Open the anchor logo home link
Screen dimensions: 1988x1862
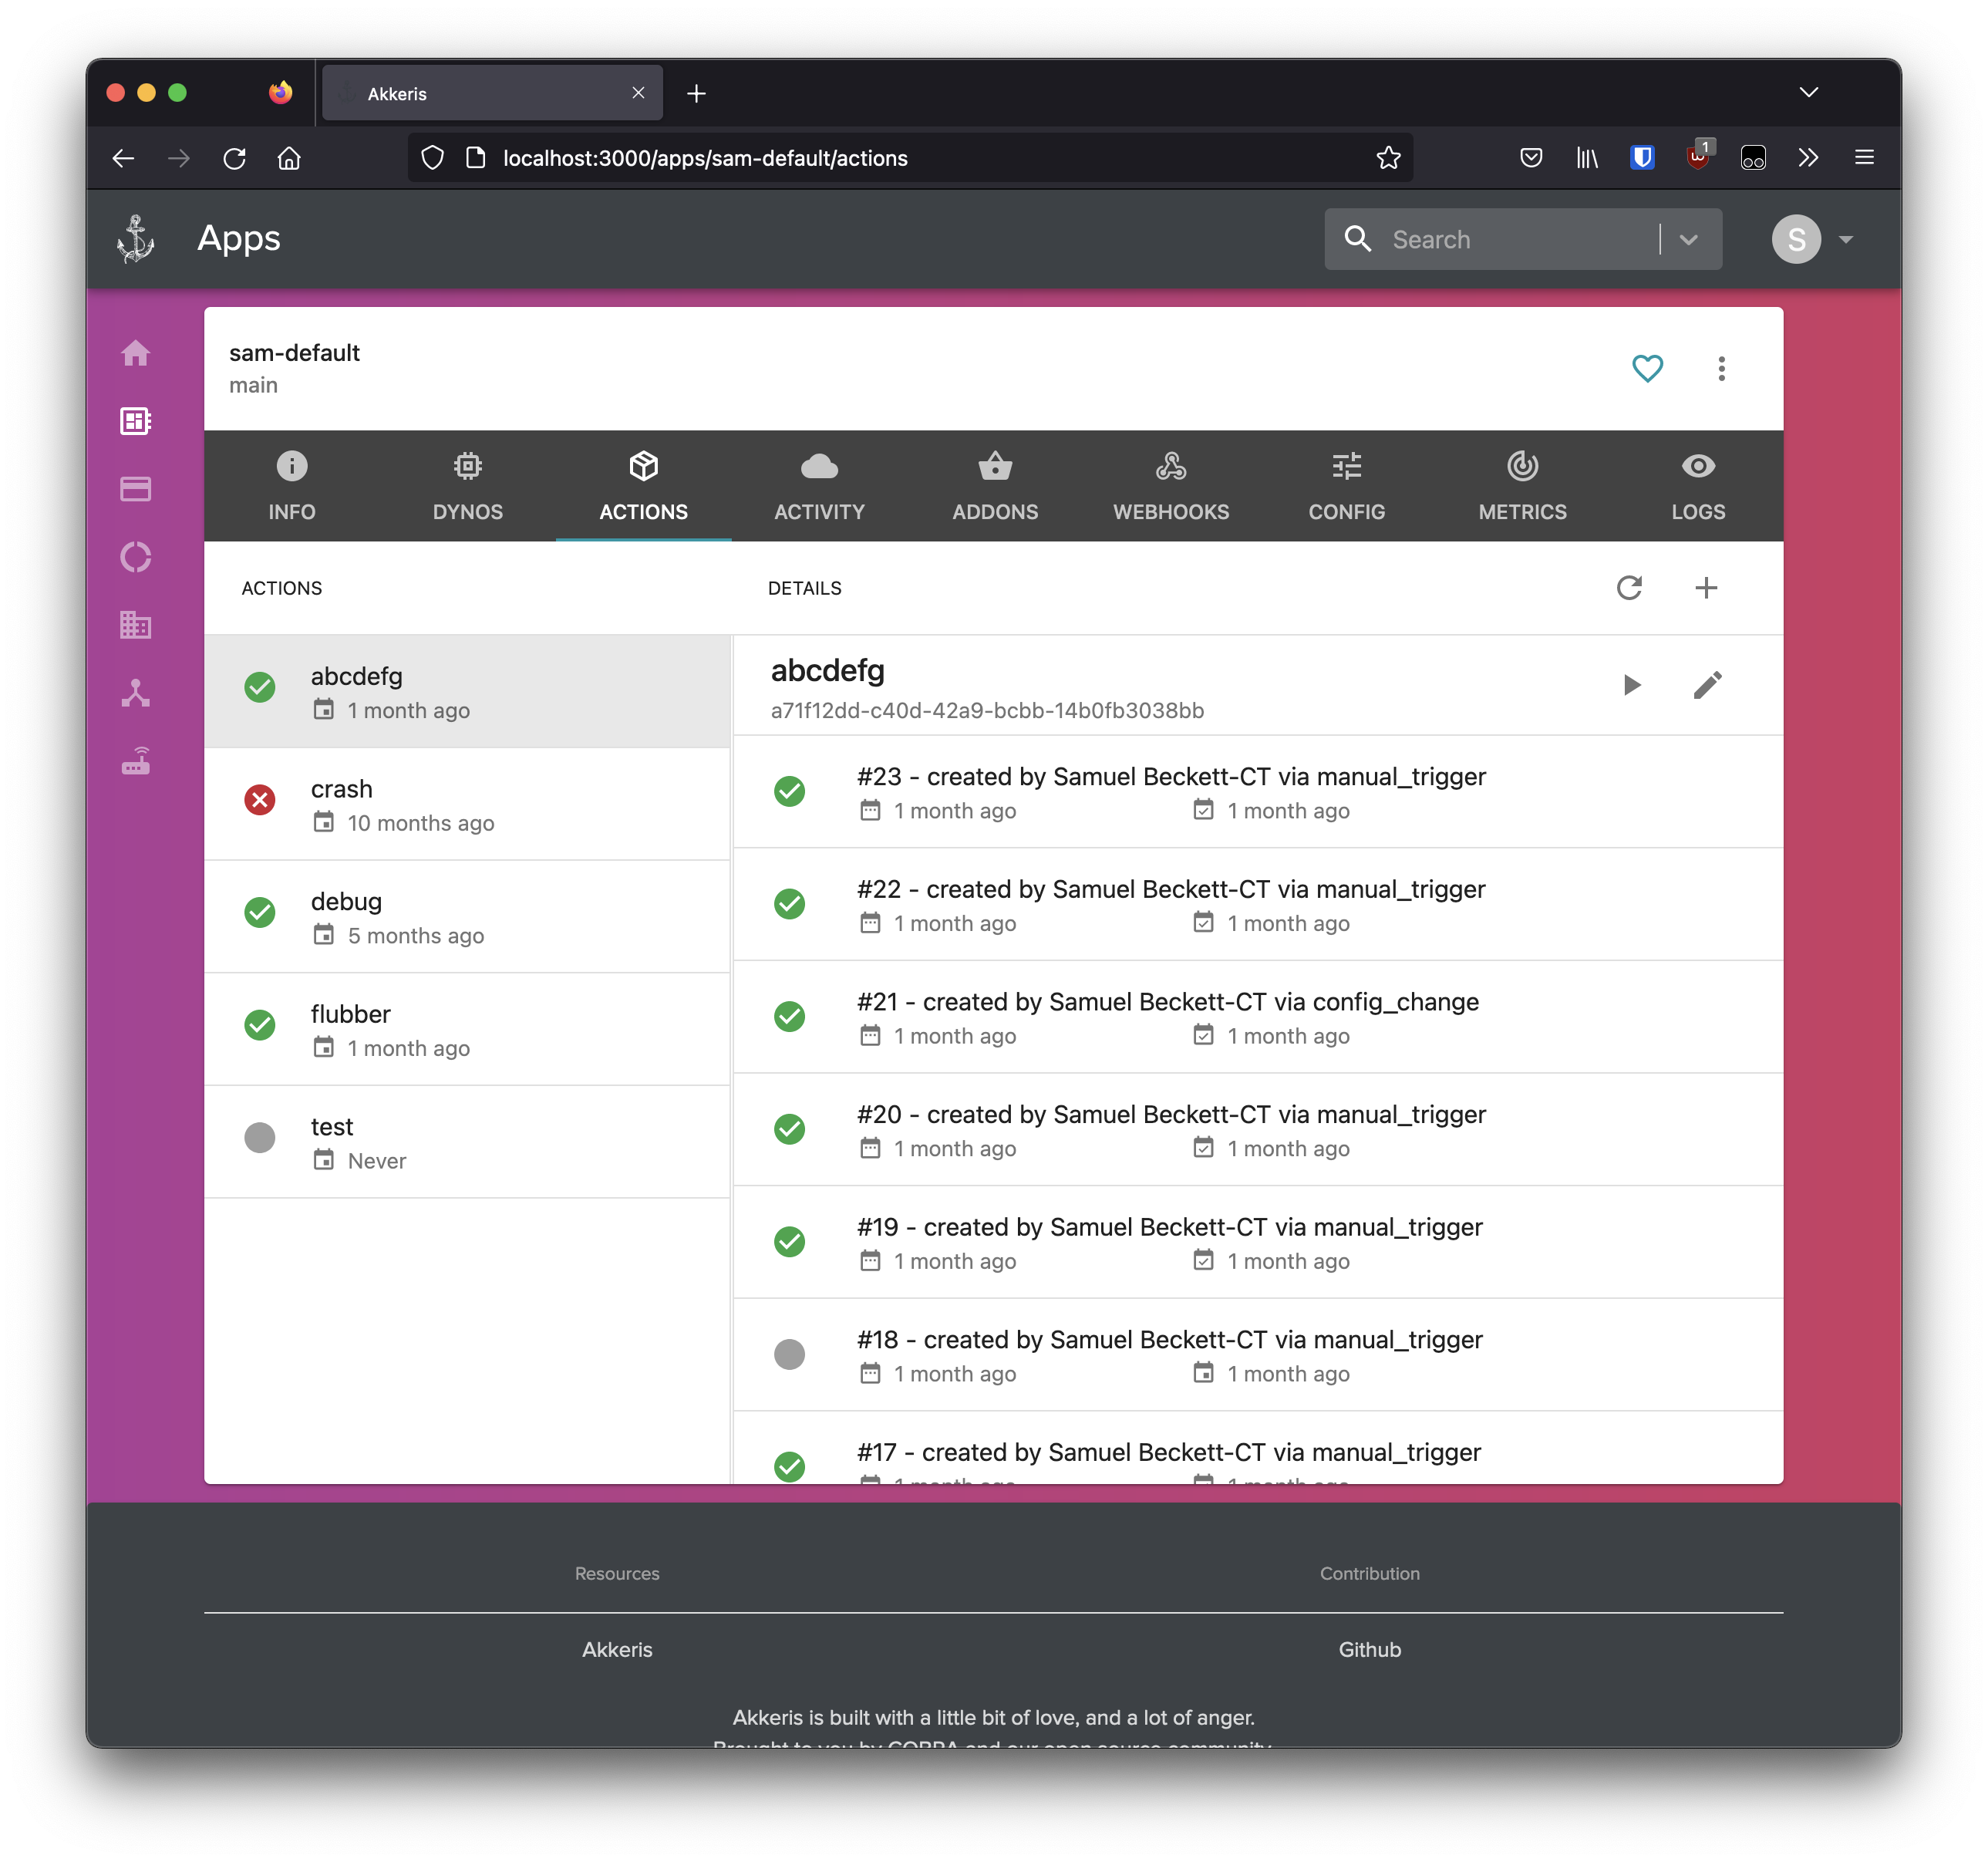tap(136, 239)
